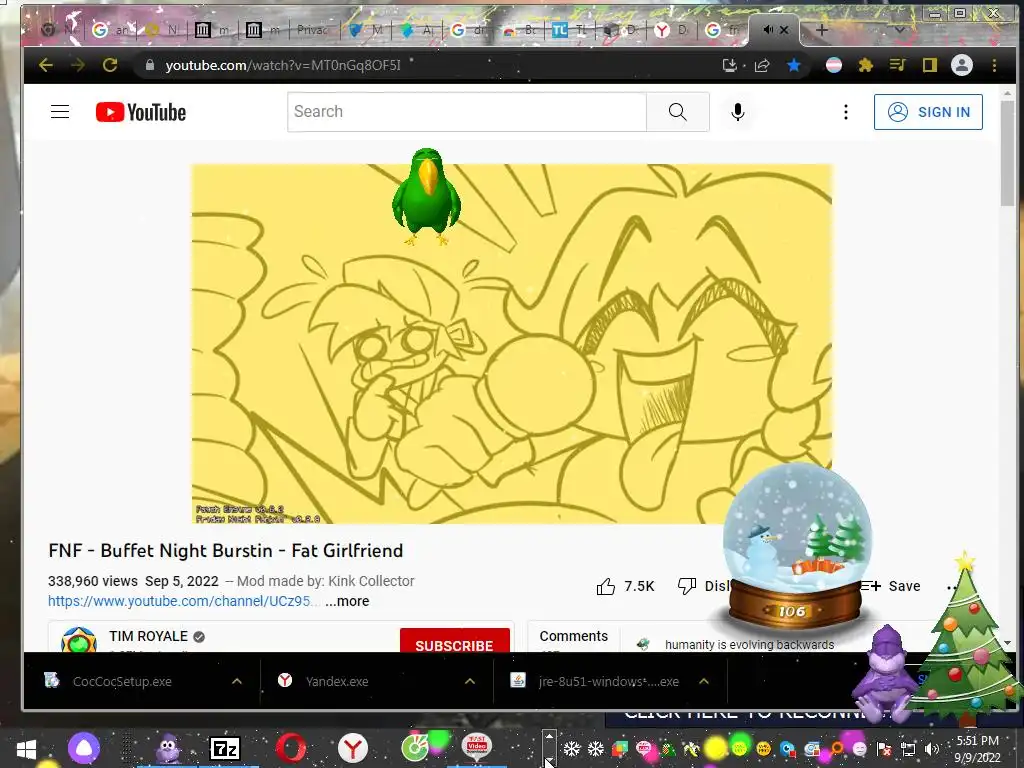This screenshot has height=768, width=1024.
Task: Open the TIM ROYALE channel name
Action: pos(148,636)
